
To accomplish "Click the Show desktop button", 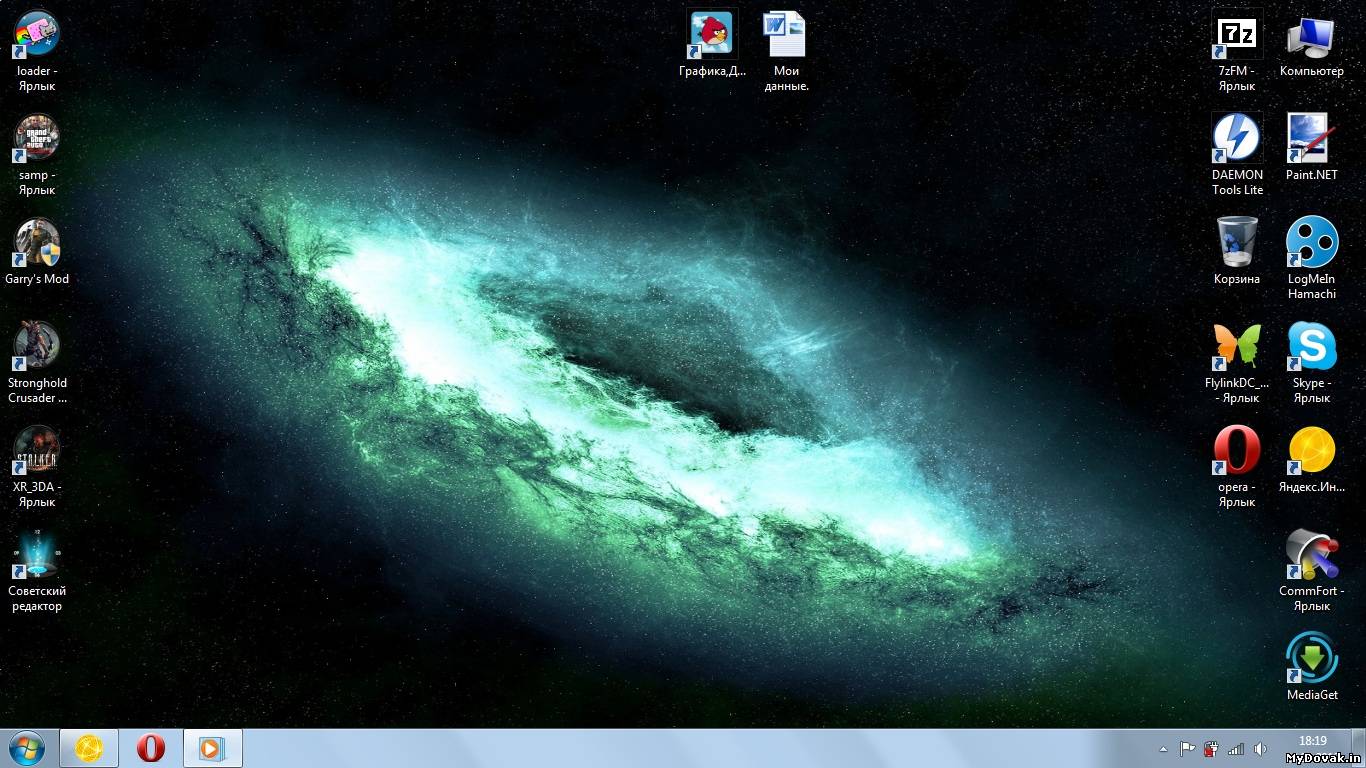I will pyautogui.click(x=1358, y=748).
